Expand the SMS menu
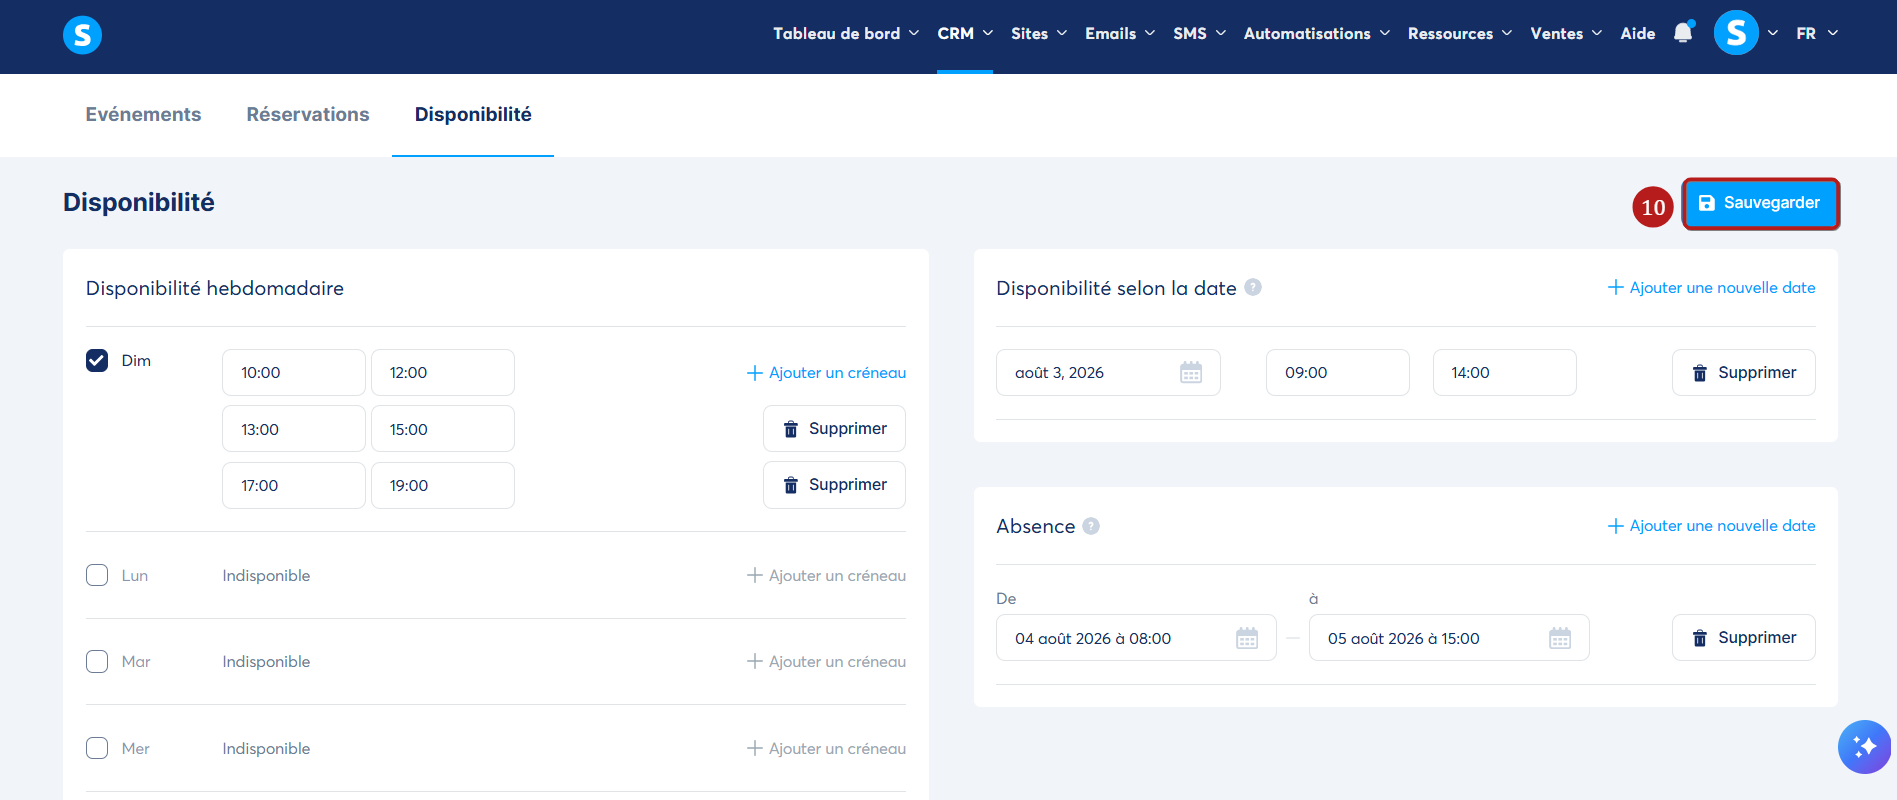 point(1199,33)
